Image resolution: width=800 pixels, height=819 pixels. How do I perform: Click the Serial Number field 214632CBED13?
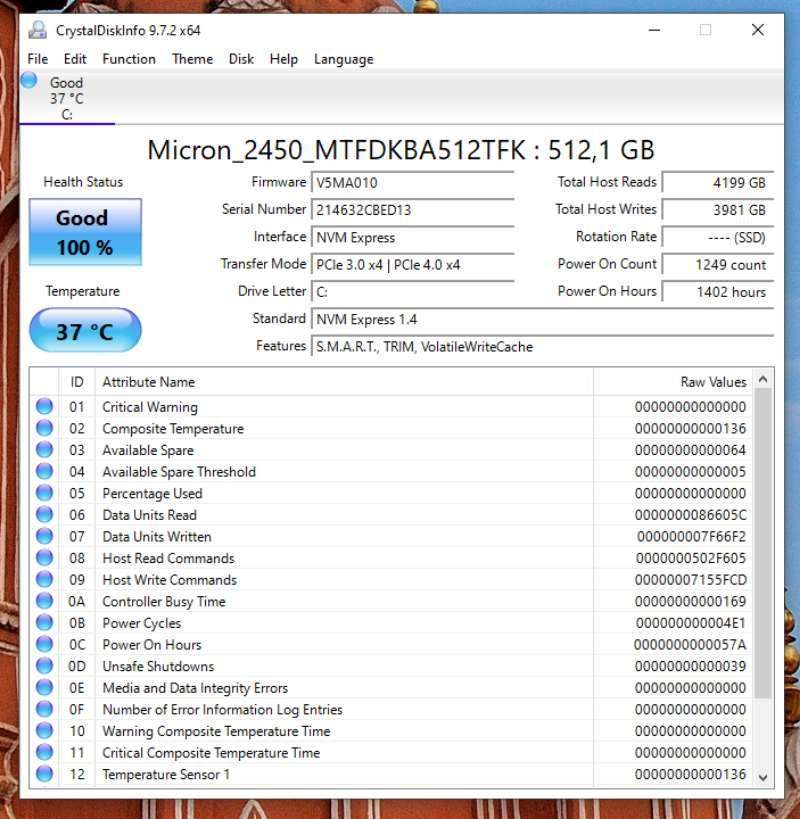[413, 210]
